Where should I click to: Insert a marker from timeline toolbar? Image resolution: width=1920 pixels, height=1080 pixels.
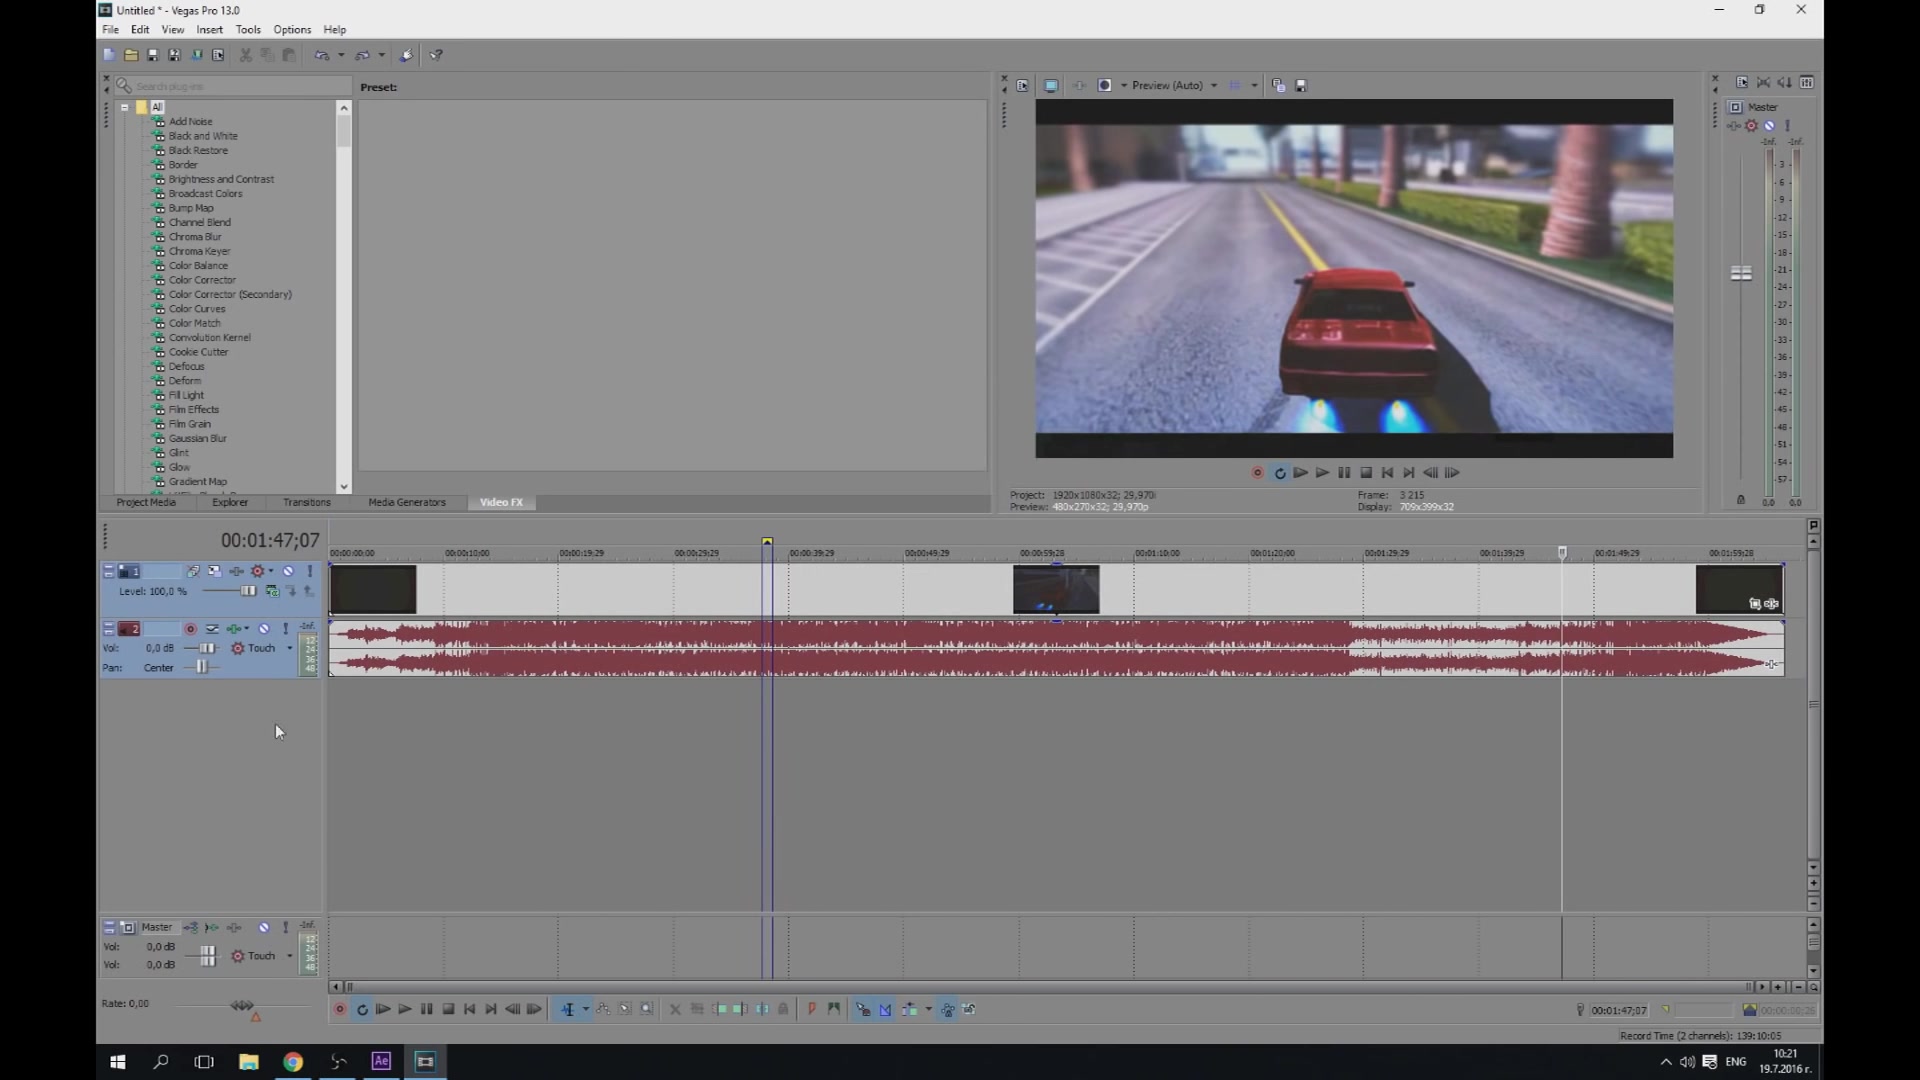click(x=811, y=1010)
